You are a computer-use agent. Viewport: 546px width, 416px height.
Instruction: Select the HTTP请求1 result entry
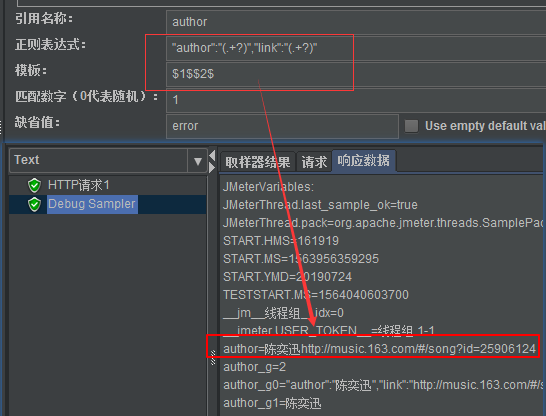(x=78, y=185)
